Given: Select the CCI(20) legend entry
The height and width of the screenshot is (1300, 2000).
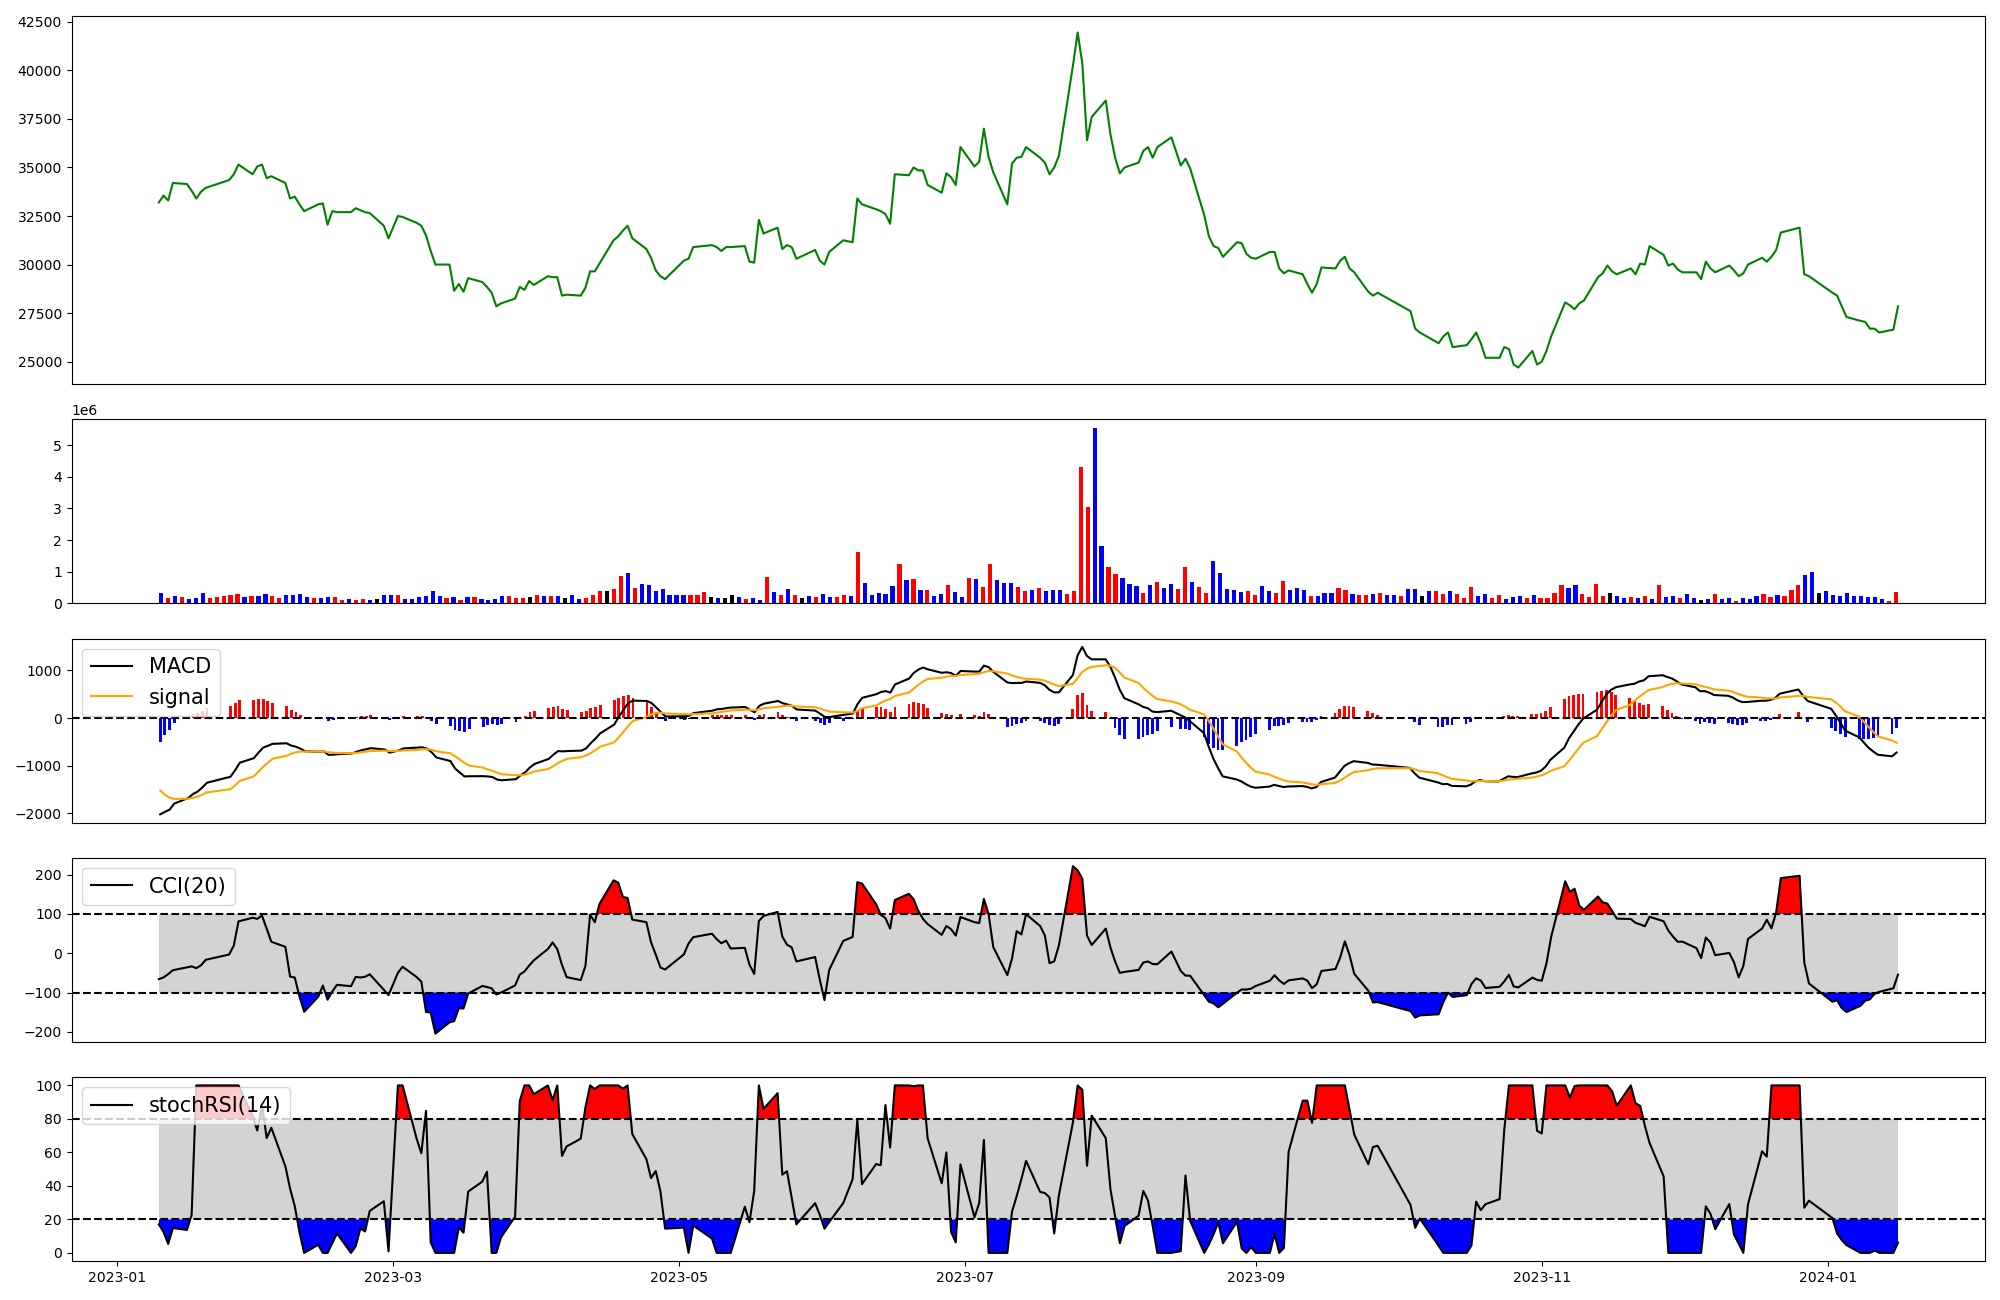Looking at the screenshot, I should tap(186, 886).
